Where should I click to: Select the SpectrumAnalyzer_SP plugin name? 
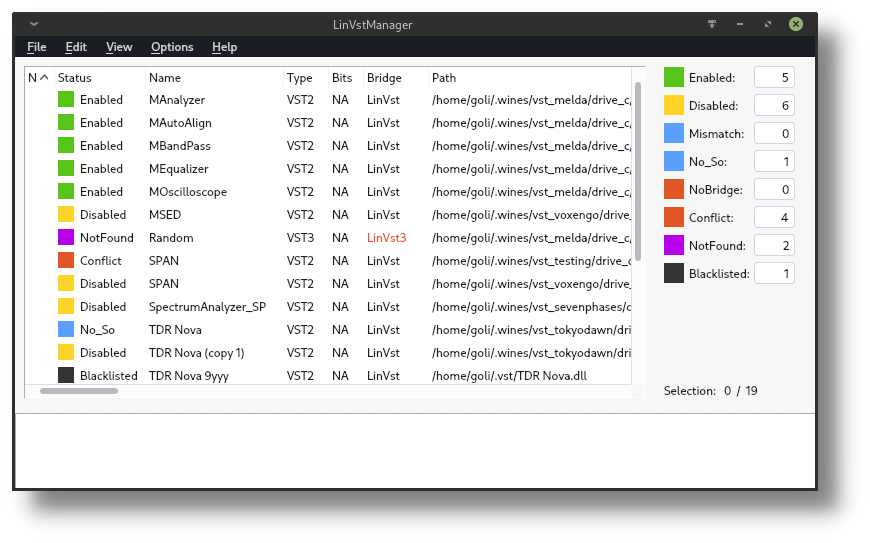(208, 307)
